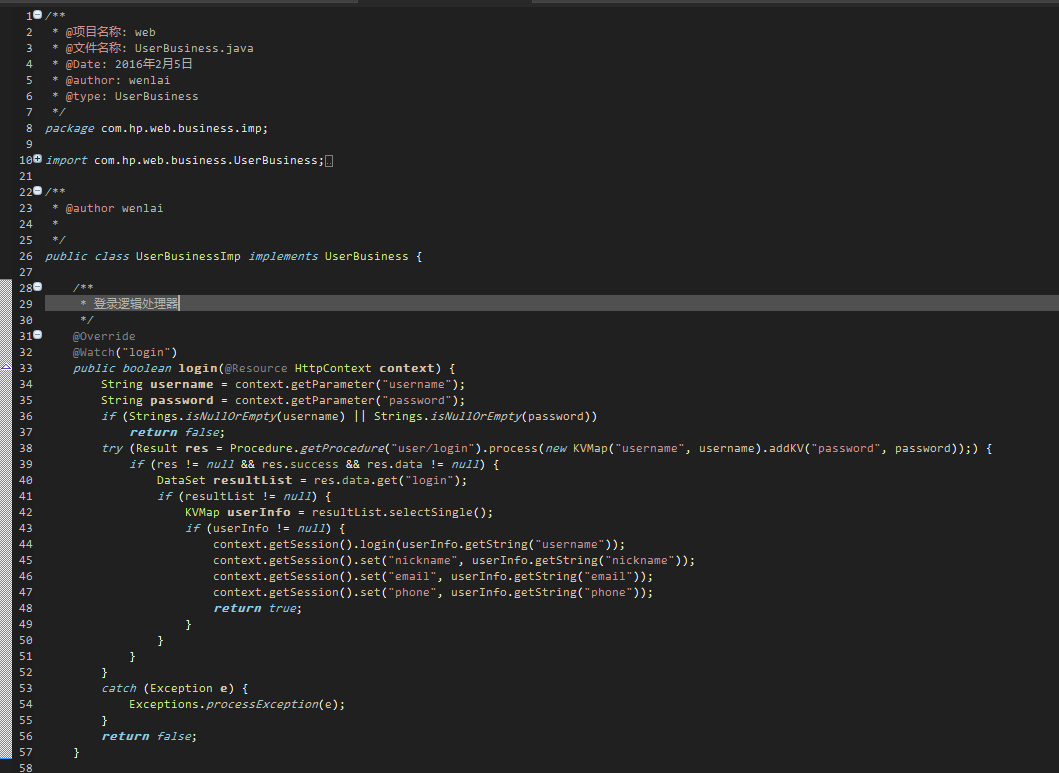Click return false on line 56
The height and width of the screenshot is (773, 1059).
(149, 736)
